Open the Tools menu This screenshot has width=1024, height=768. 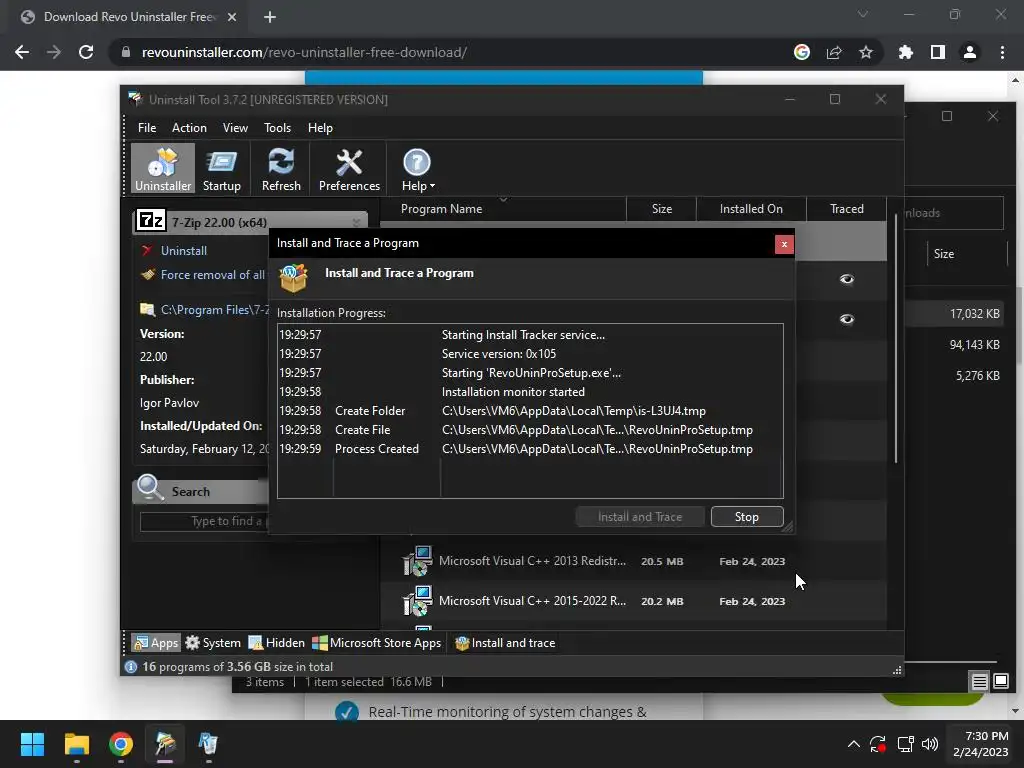(278, 128)
